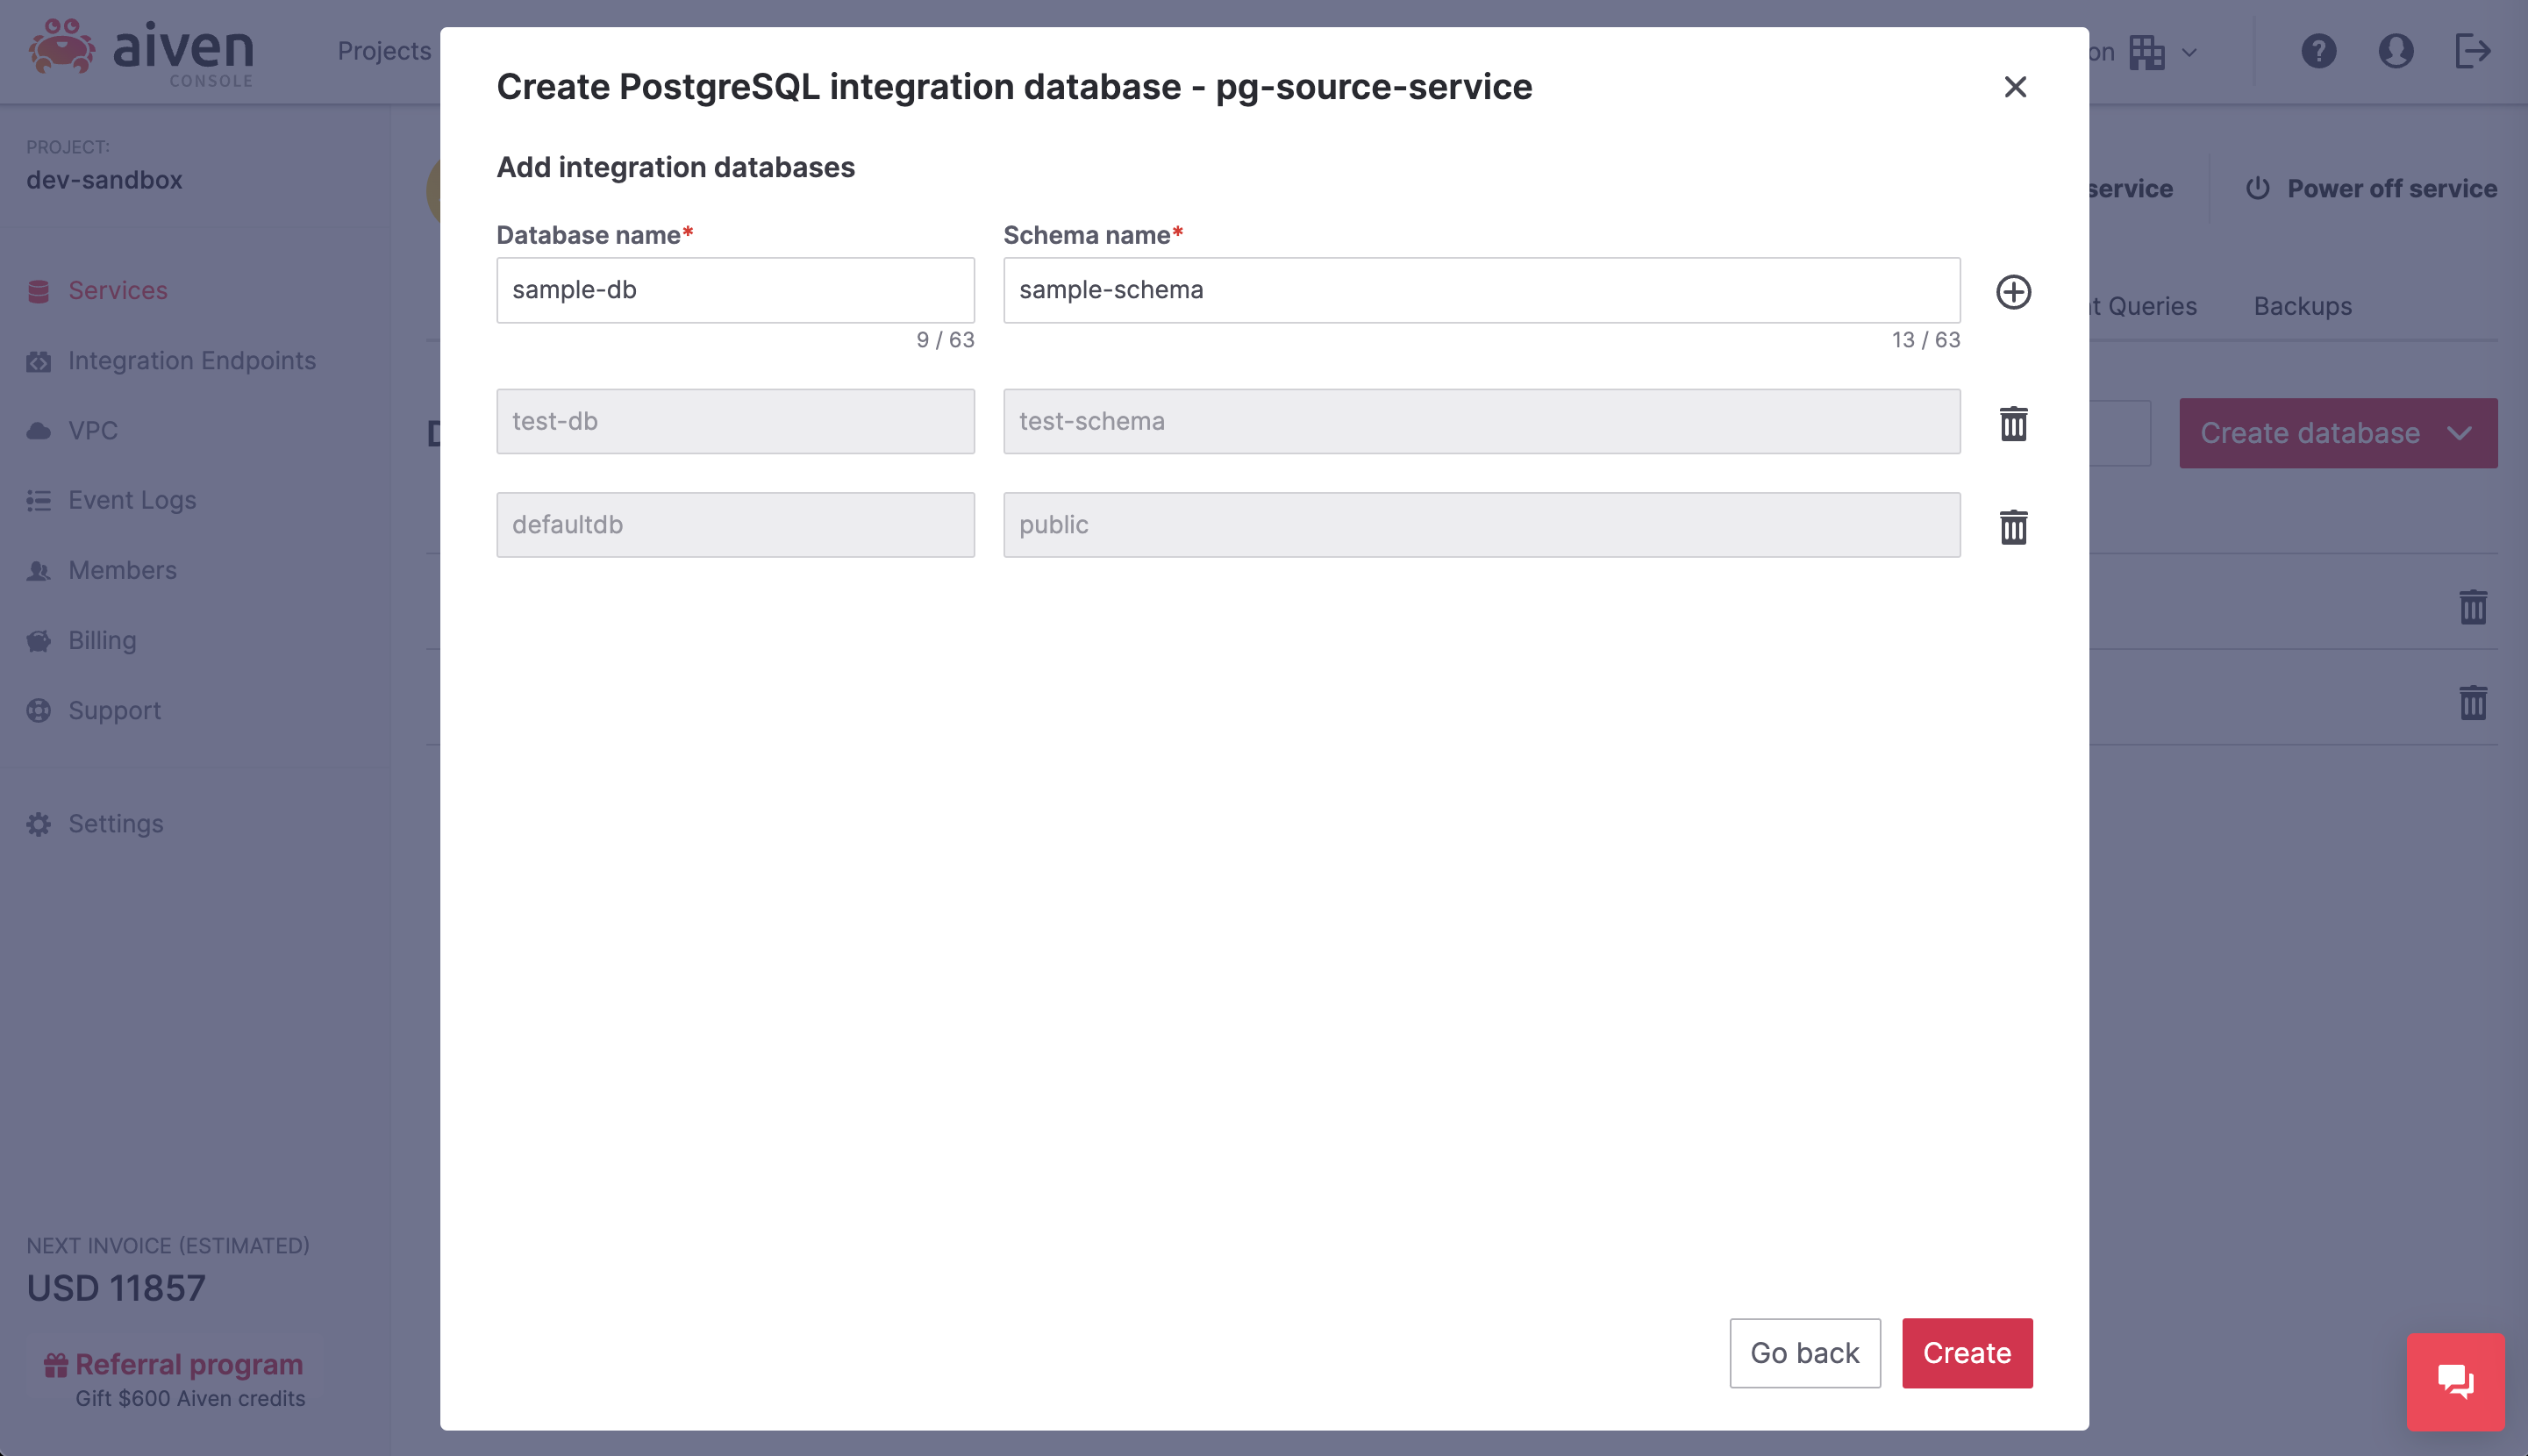Screen dimensions: 2528x1456
Task: Click the Support lifebuoy icon
Action: pos(39,711)
